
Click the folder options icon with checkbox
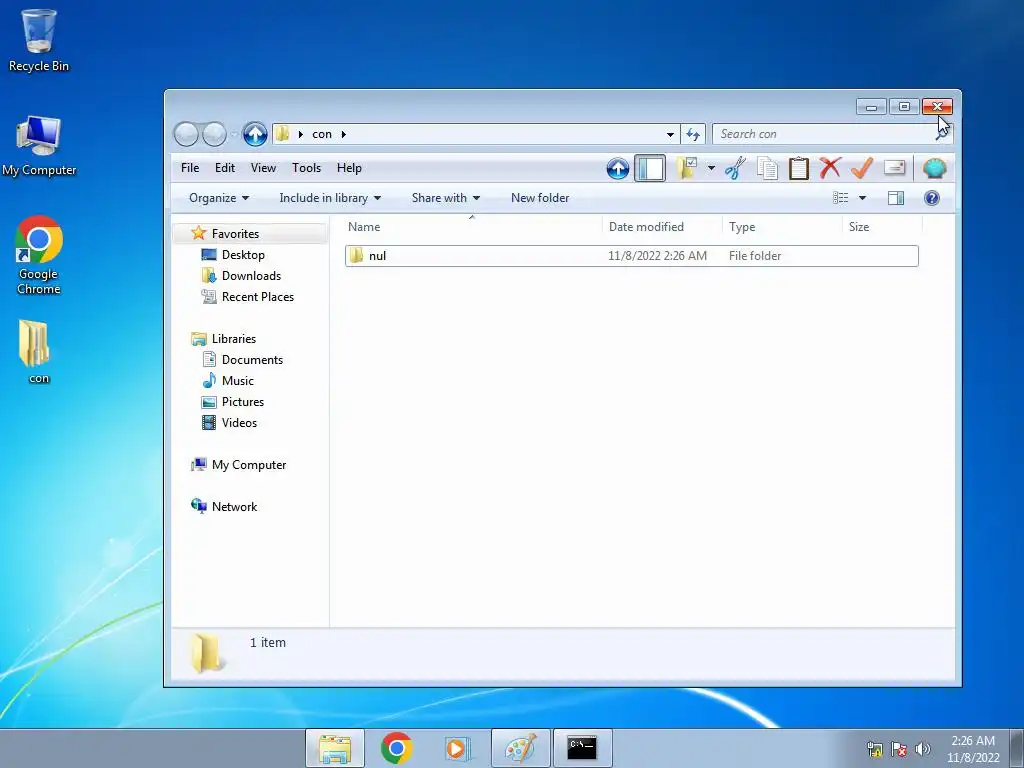point(687,168)
